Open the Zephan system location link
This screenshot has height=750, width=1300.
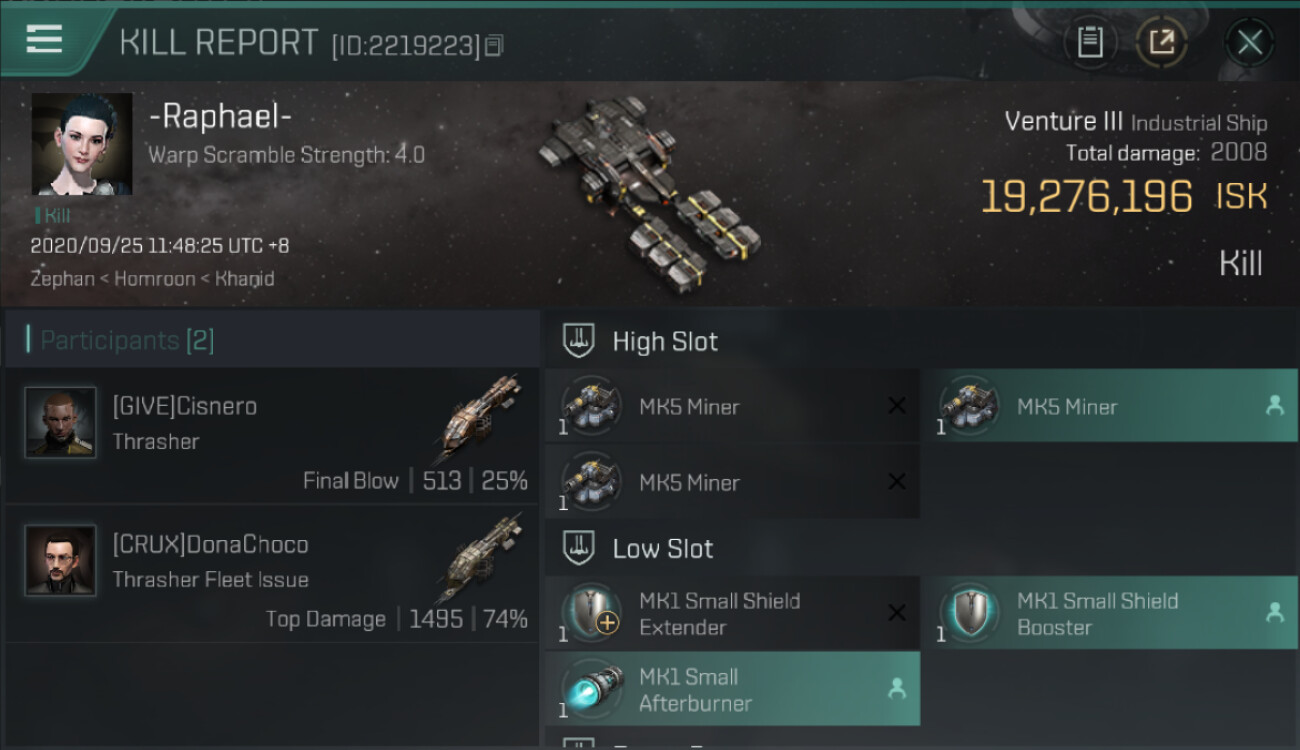62,278
